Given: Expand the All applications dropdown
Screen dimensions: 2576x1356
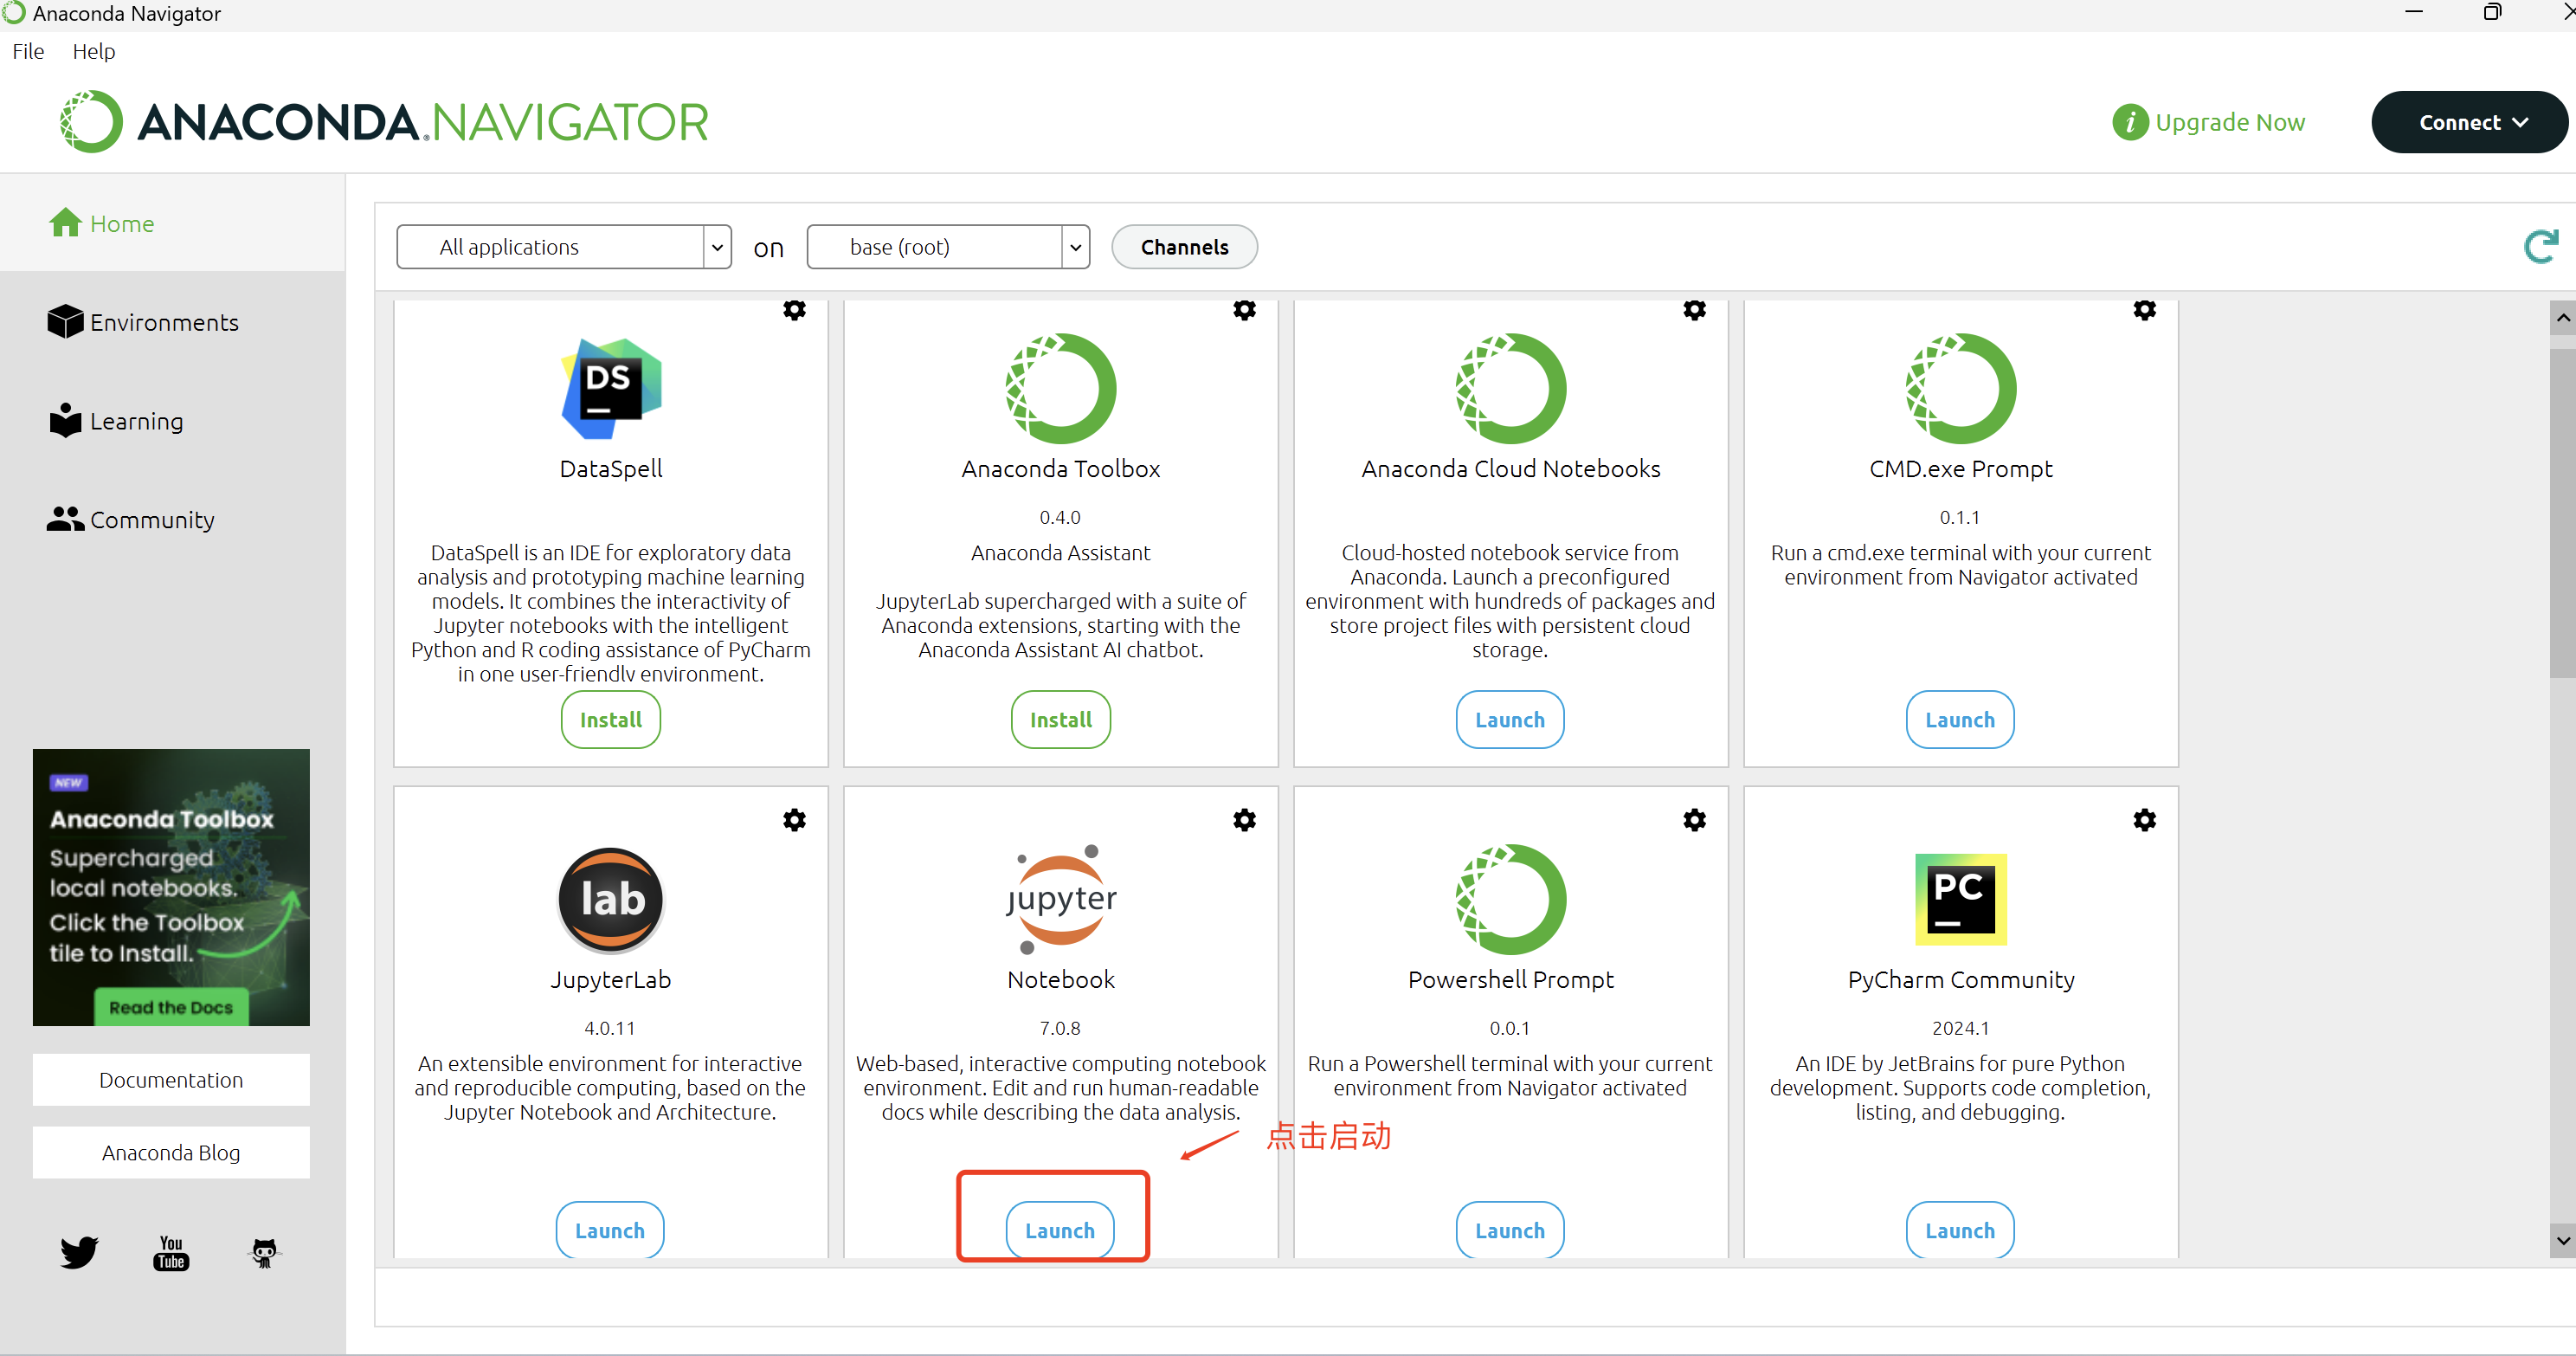Looking at the screenshot, I should pos(564,247).
